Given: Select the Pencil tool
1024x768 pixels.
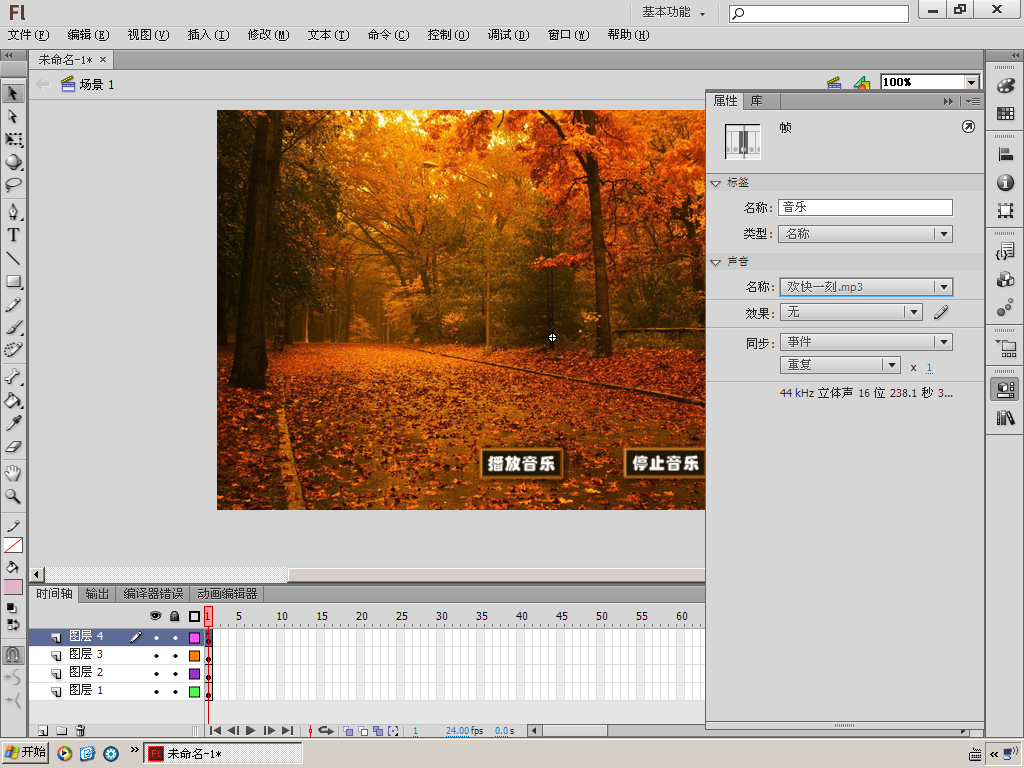Looking at the screenshot, I should (x=12, y=305).
